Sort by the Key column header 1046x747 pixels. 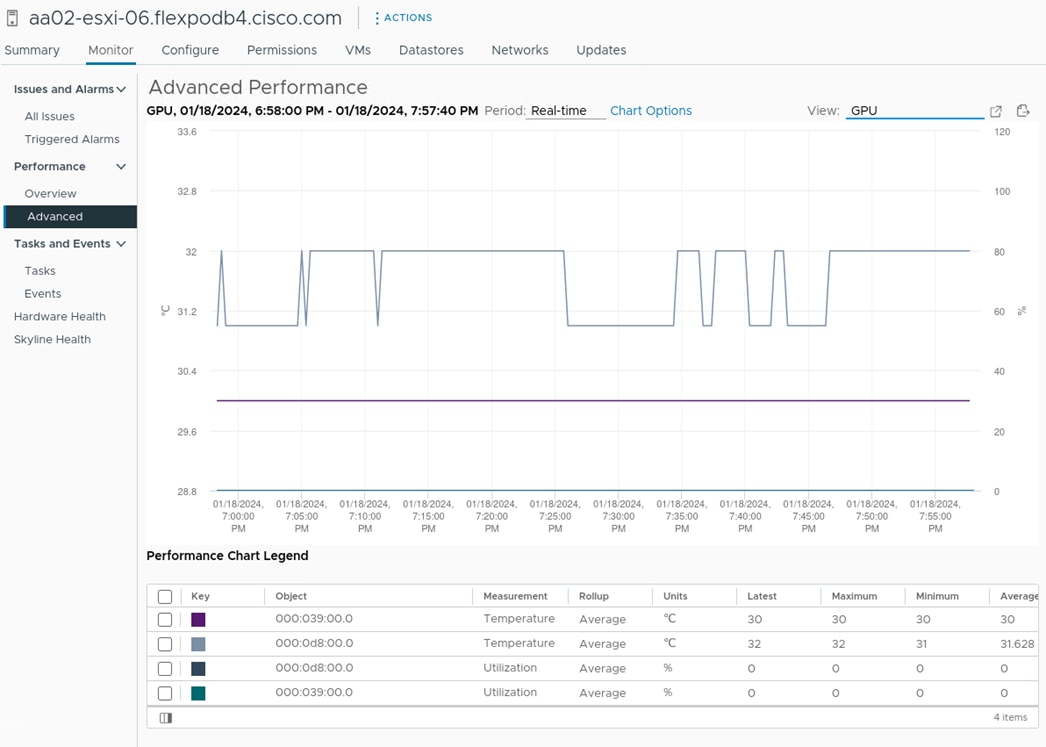pos(200,596)
